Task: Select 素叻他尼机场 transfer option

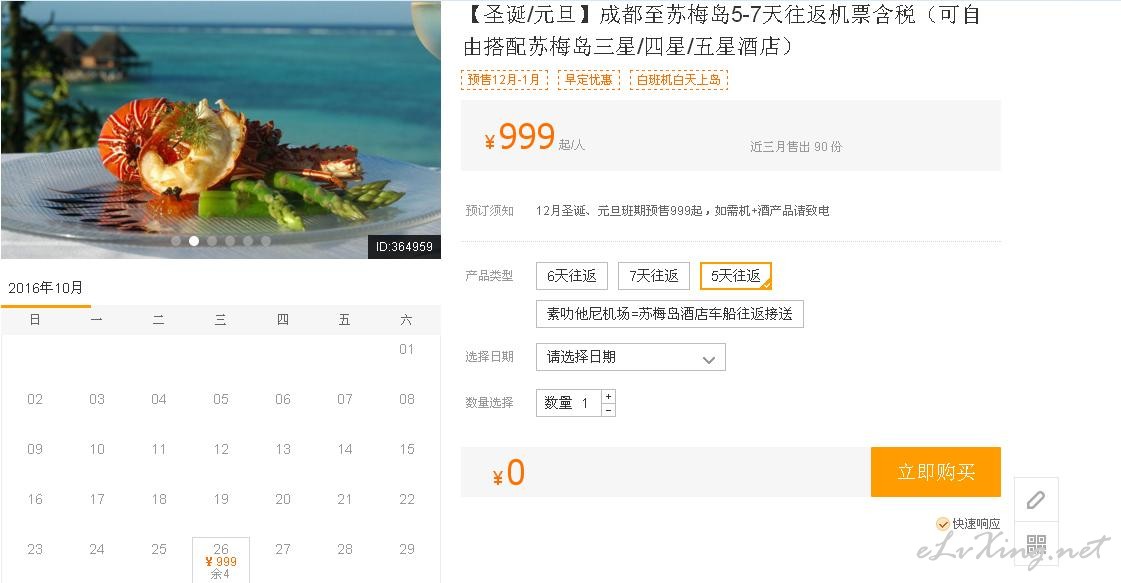Action: (x=670, y=314)
